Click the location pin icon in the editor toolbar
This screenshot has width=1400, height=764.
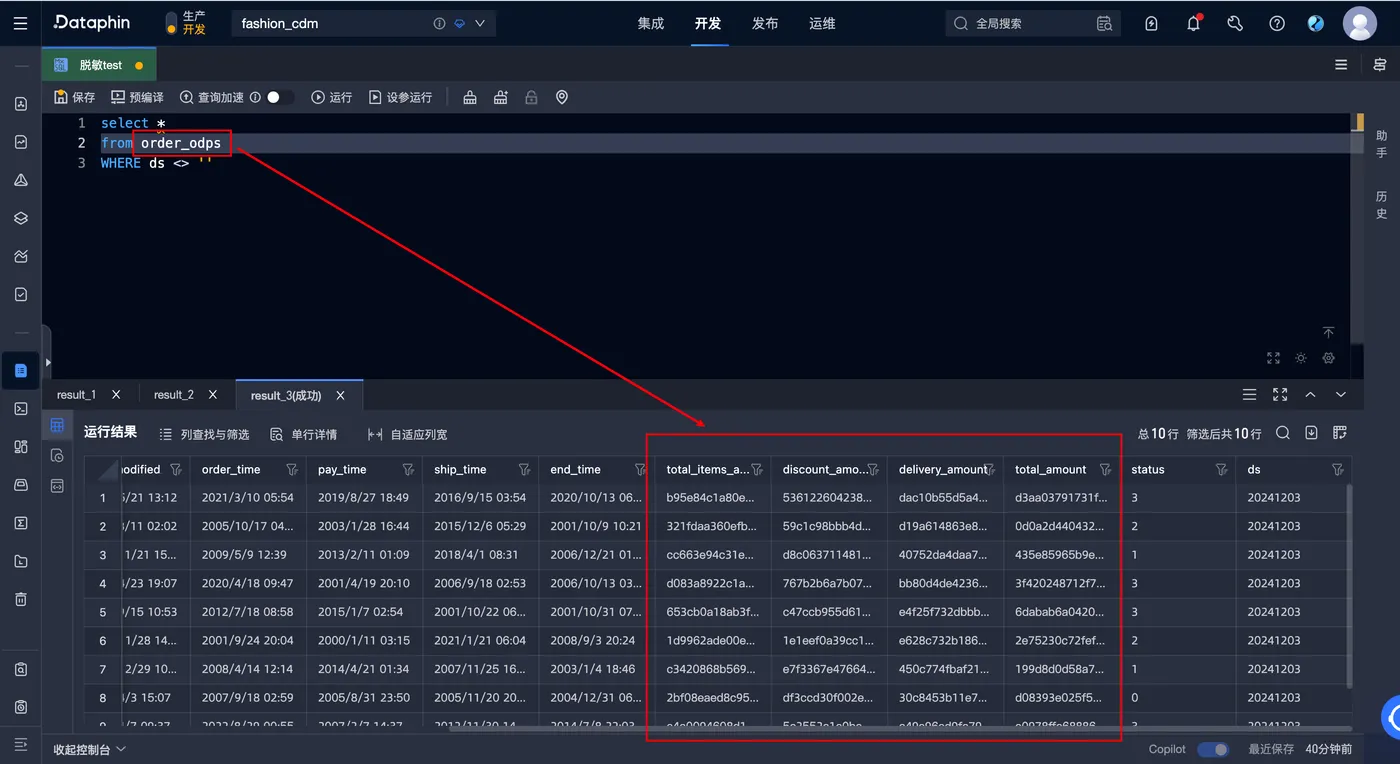[562, 97]
